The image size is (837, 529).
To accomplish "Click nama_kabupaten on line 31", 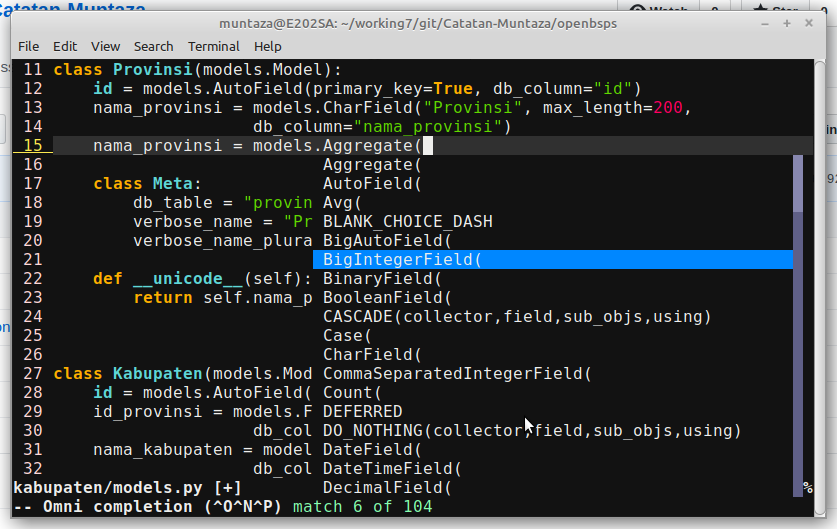I will pyautogui.click(x=163, y=449).
